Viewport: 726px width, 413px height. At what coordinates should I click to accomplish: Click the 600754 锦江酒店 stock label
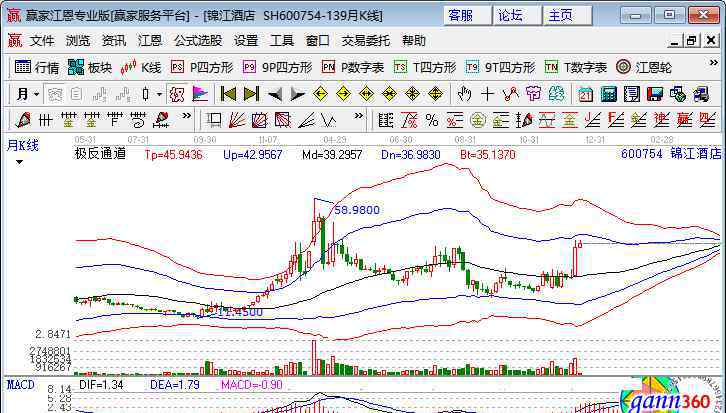[x=671, y=154]
